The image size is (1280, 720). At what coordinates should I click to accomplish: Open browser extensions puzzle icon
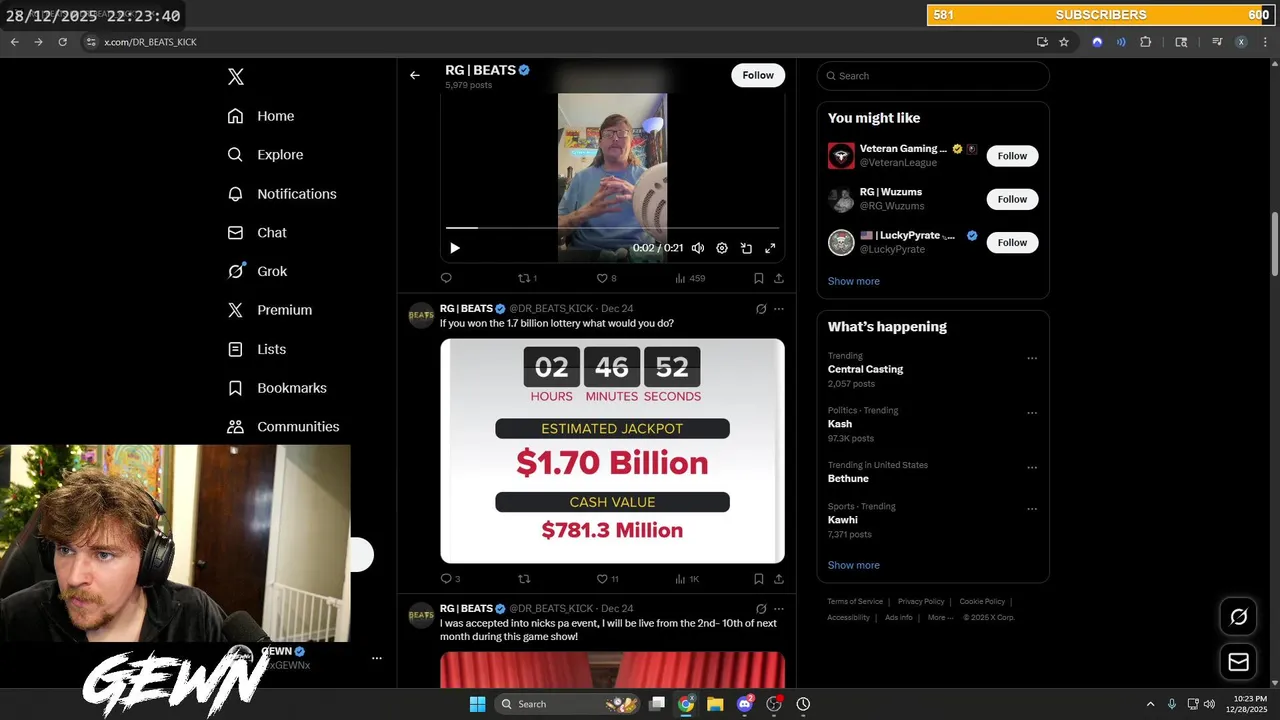(x=1146, y=42)
